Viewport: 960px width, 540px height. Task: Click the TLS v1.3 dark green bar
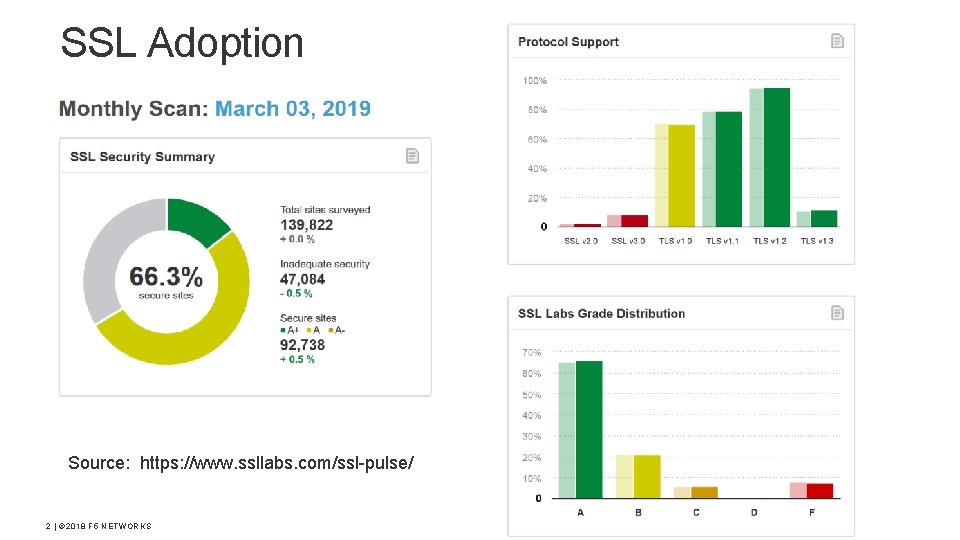[x=824, y=219]
